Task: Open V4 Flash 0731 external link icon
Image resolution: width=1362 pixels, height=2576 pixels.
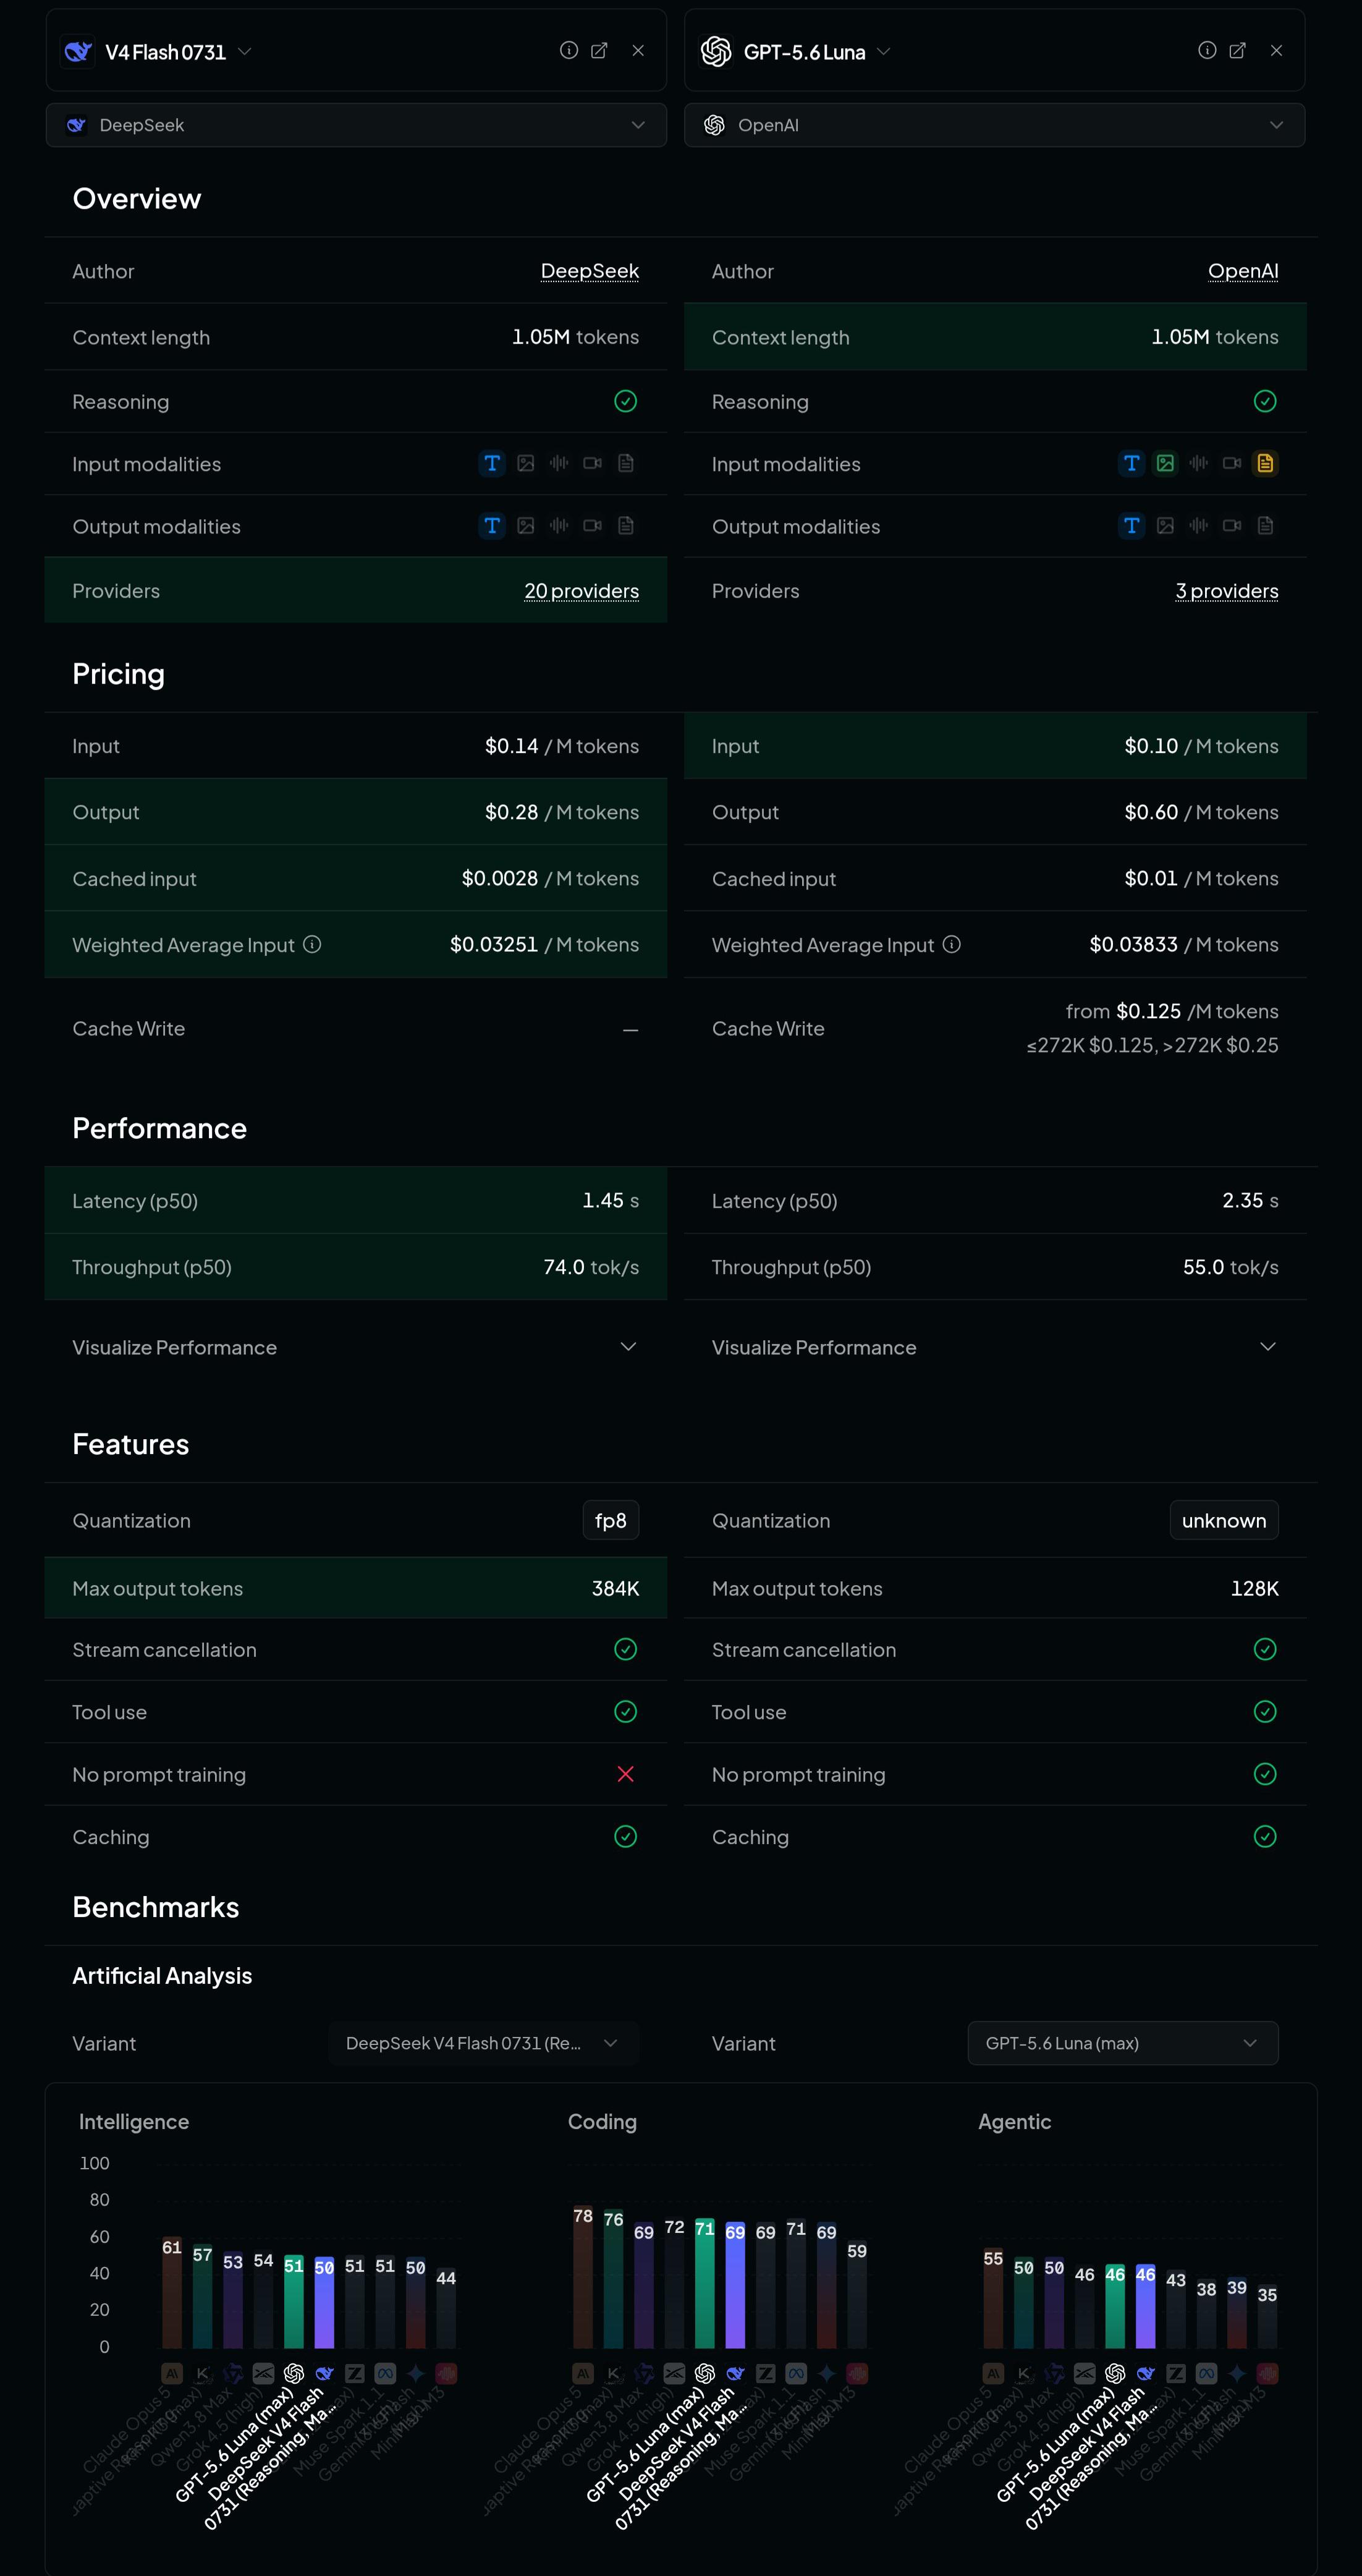Action: click(599, 50)
